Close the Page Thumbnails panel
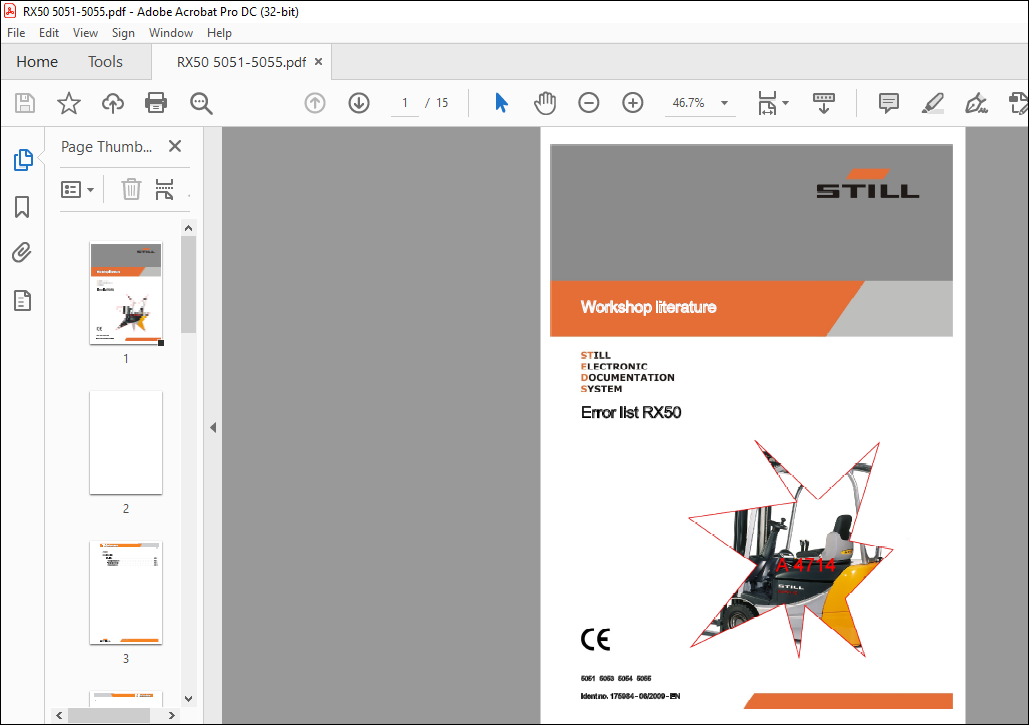Screen dimensions: 1029x725 [175, 146]
